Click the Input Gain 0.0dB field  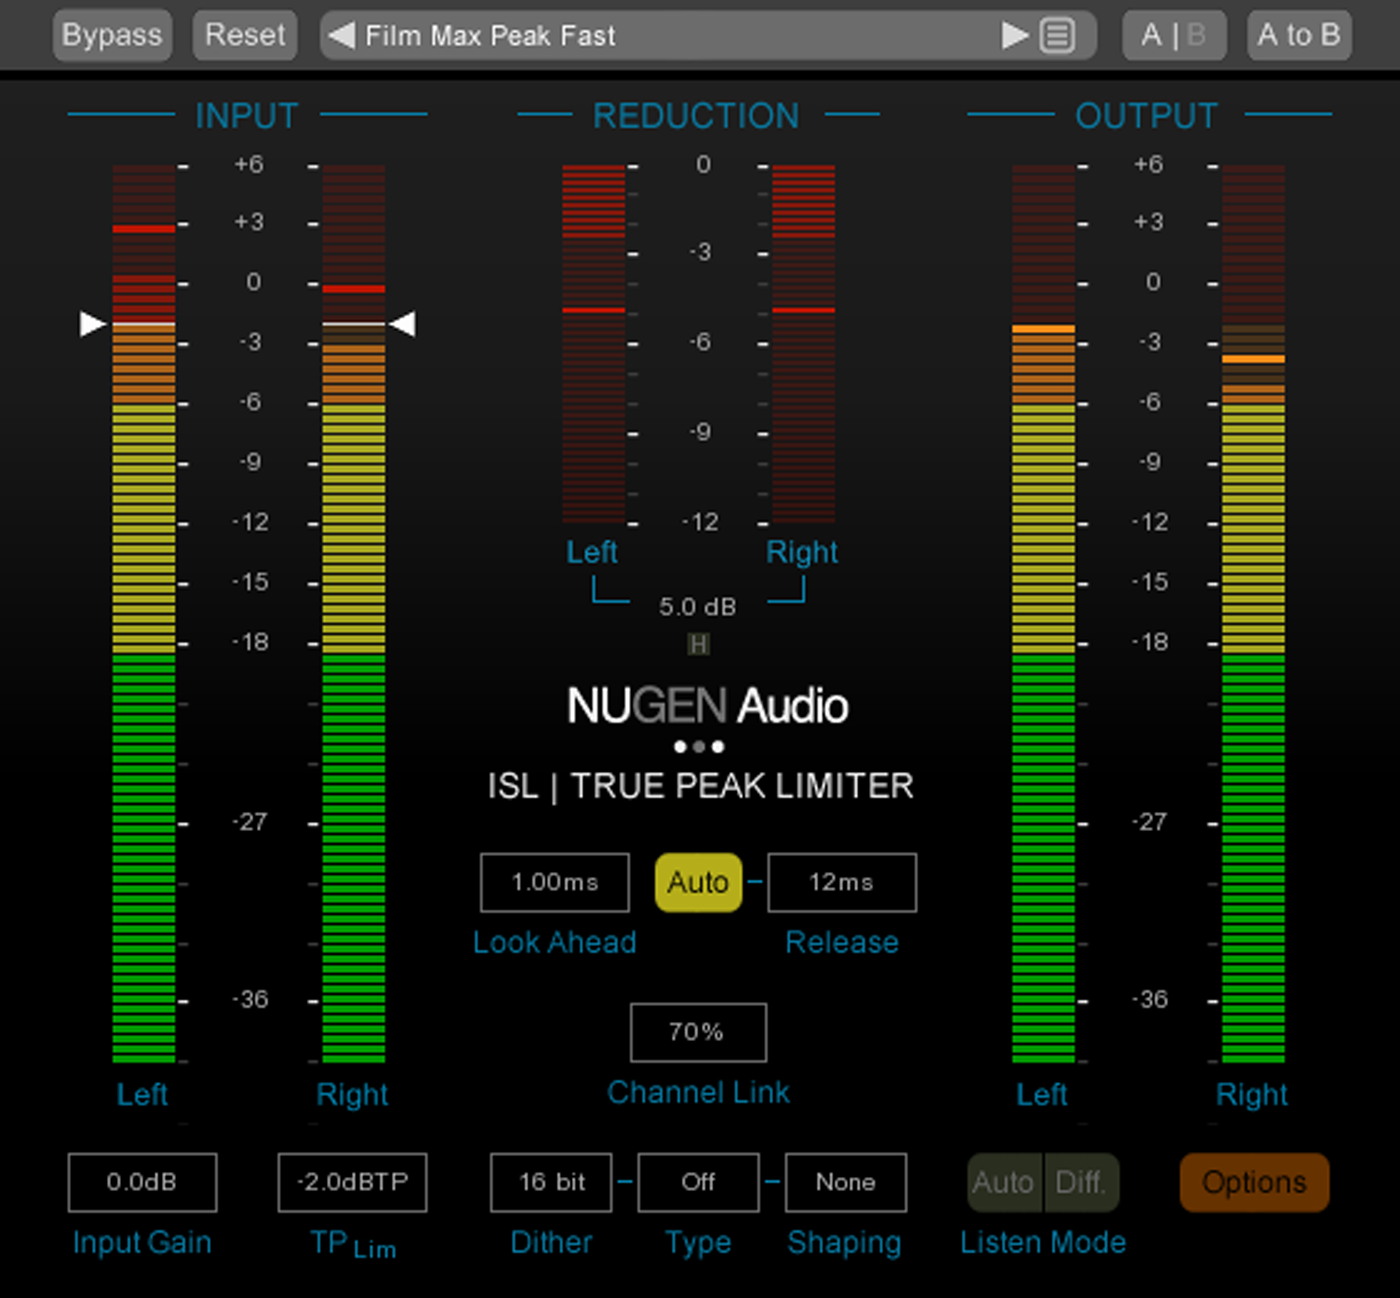click(142, 1182)
